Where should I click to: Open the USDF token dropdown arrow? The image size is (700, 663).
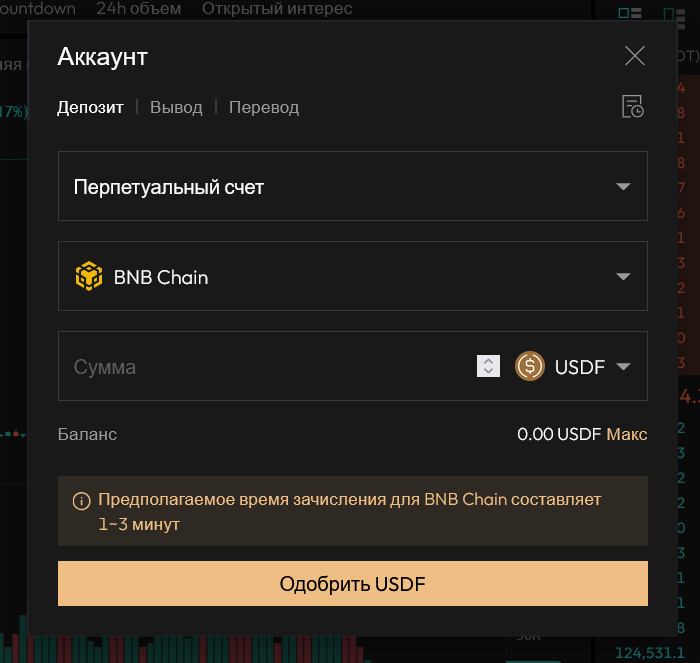point(623,366)
